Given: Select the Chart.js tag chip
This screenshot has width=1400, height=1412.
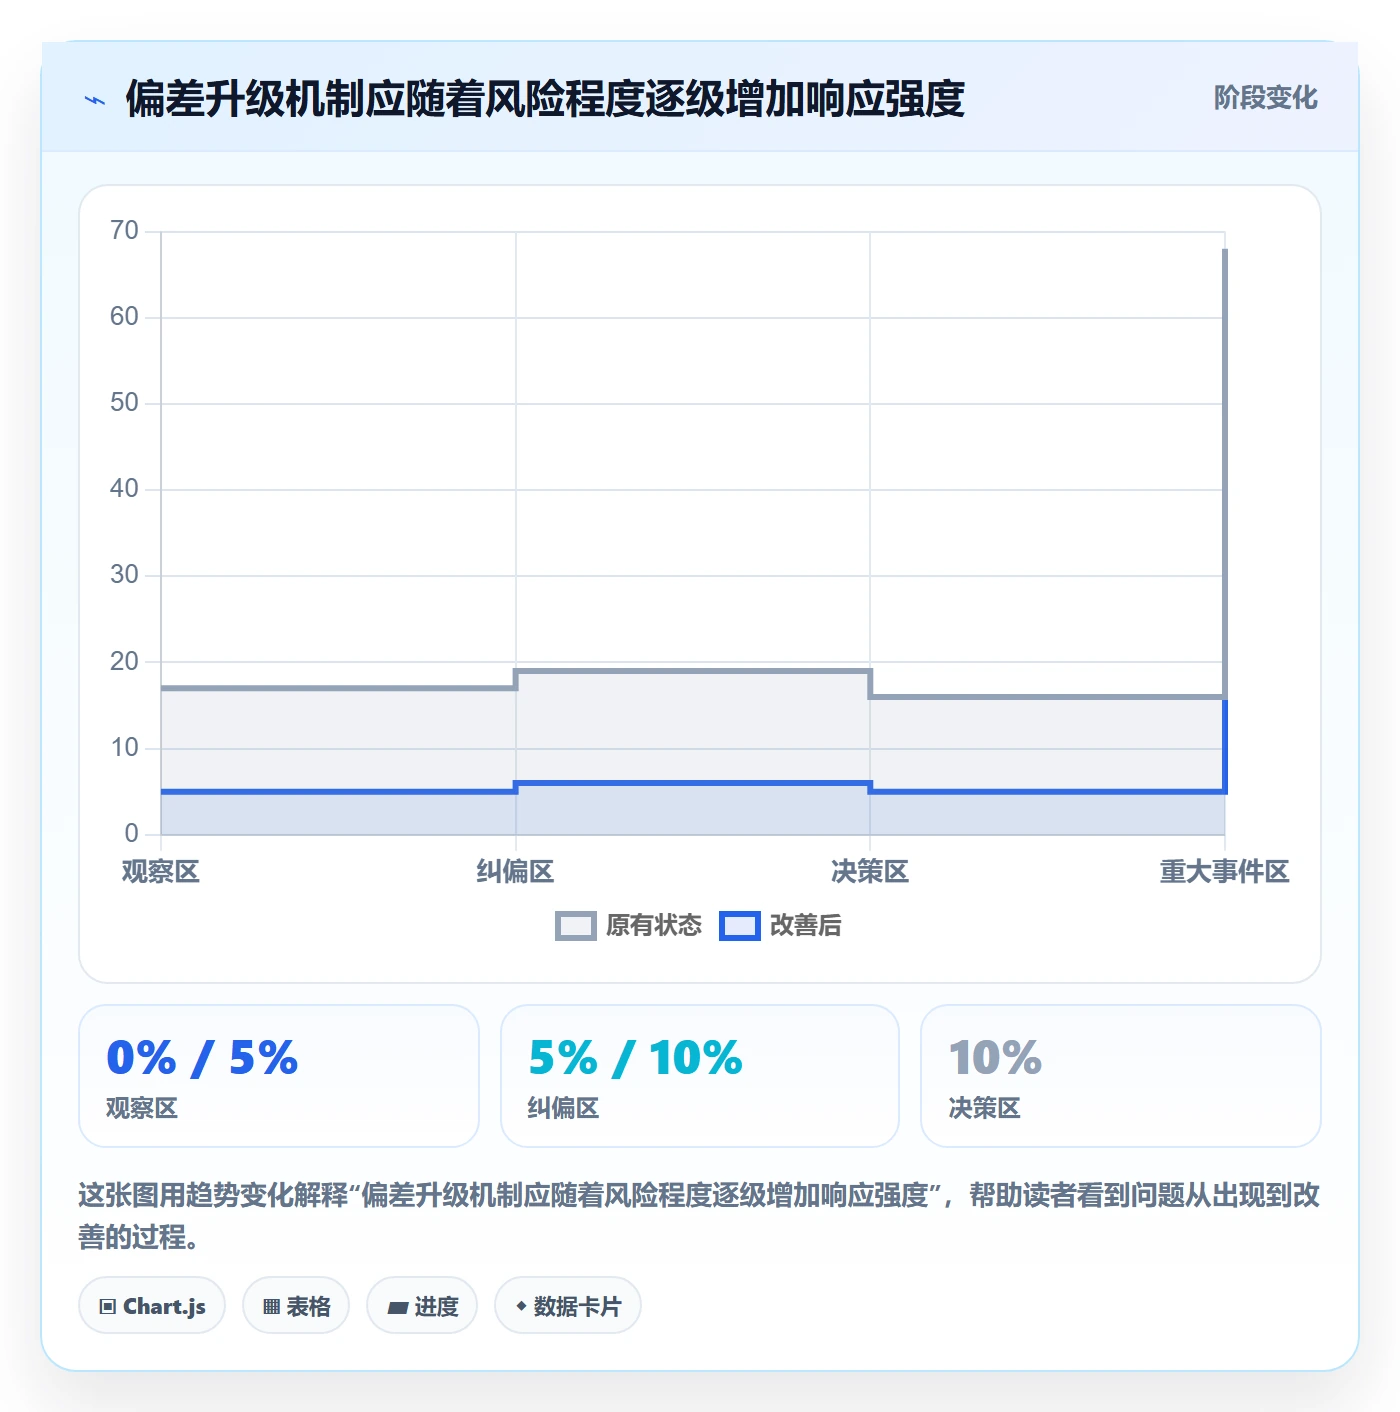Looking at the screenshot, I should (x=152, y=1305).
